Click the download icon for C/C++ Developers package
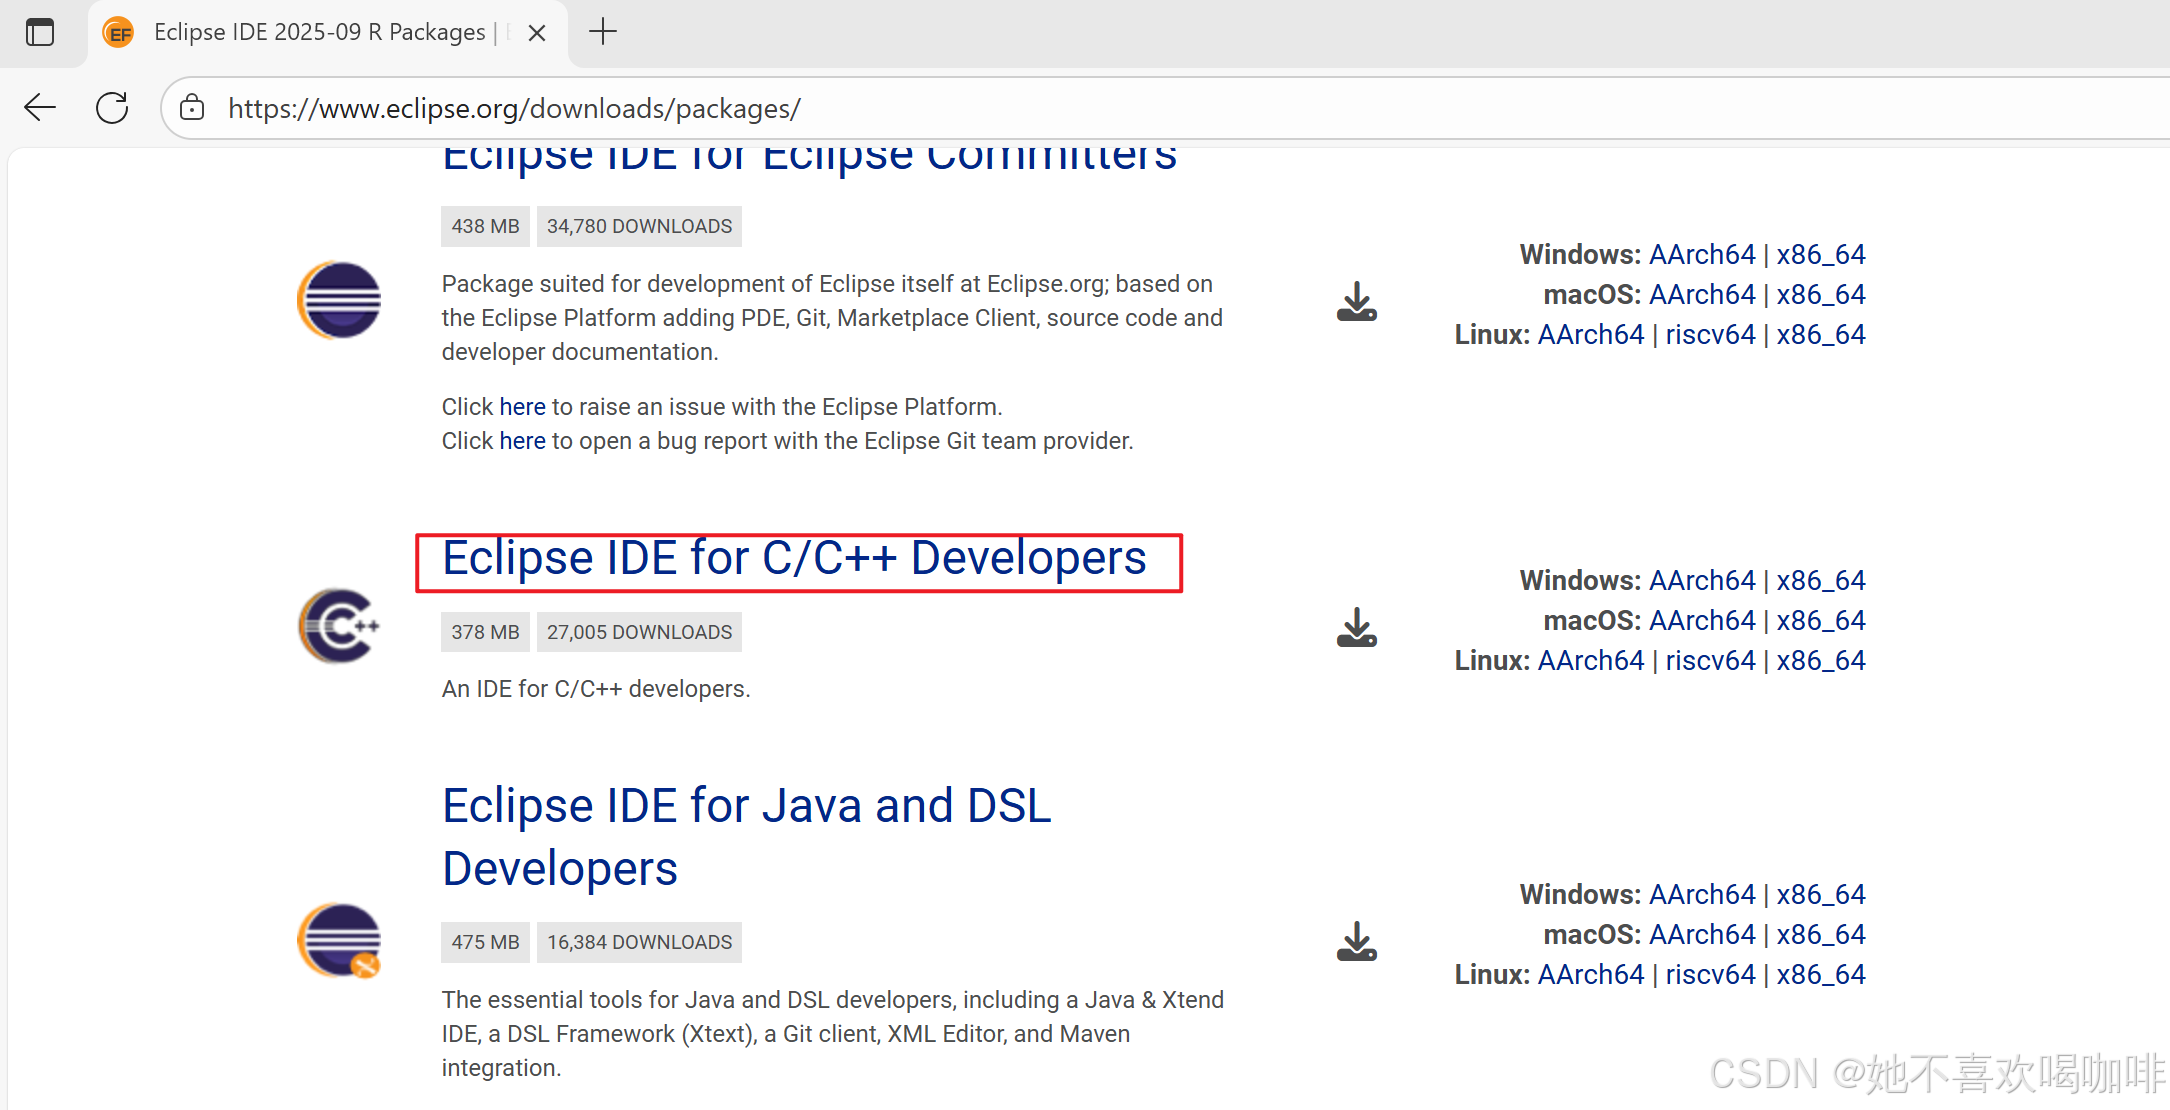The width and height of the screenshot is (2170, 1110). 1356,627
